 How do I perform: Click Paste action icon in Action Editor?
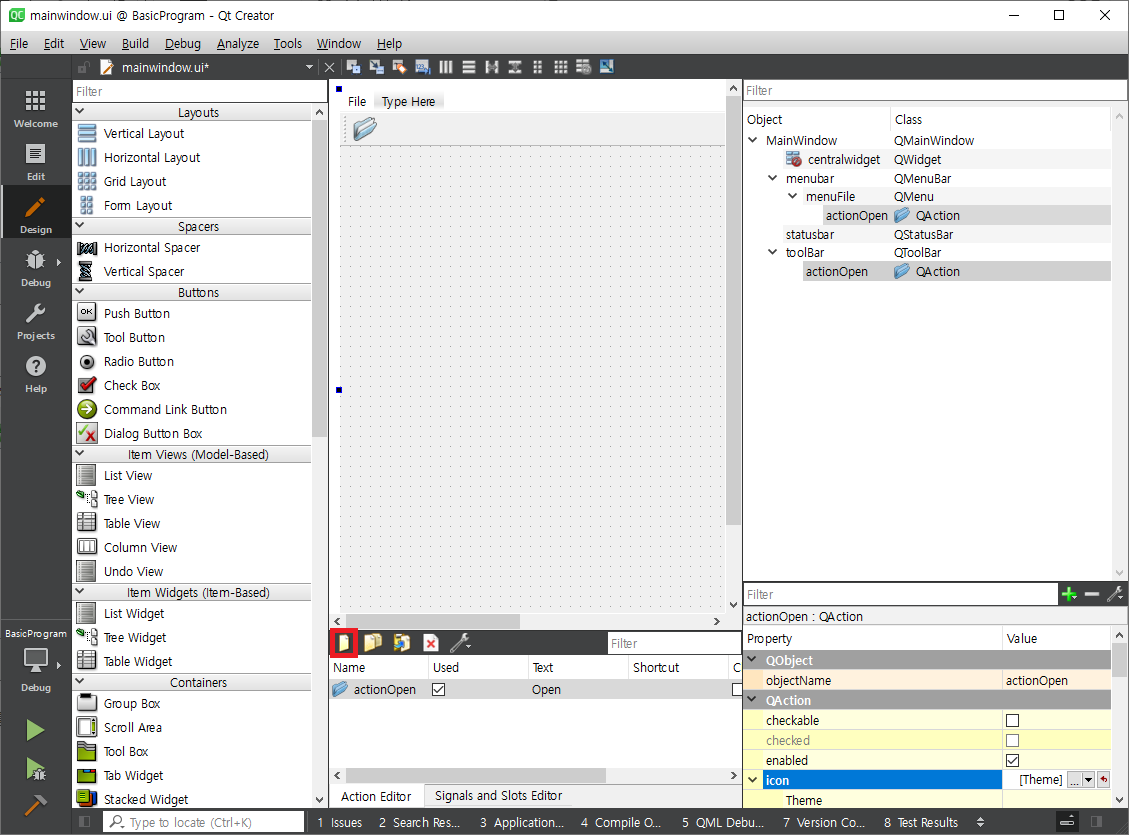(x=402, y=643)
